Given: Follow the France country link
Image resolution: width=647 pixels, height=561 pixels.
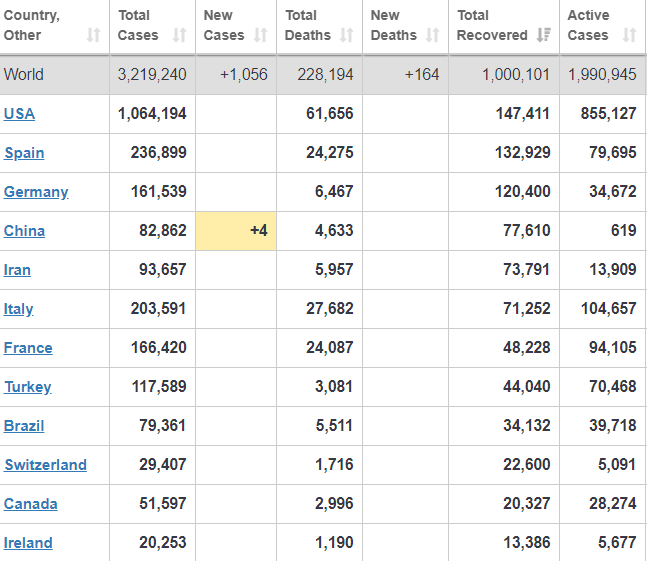Looking at the screenshot, I should pos(28,348).
